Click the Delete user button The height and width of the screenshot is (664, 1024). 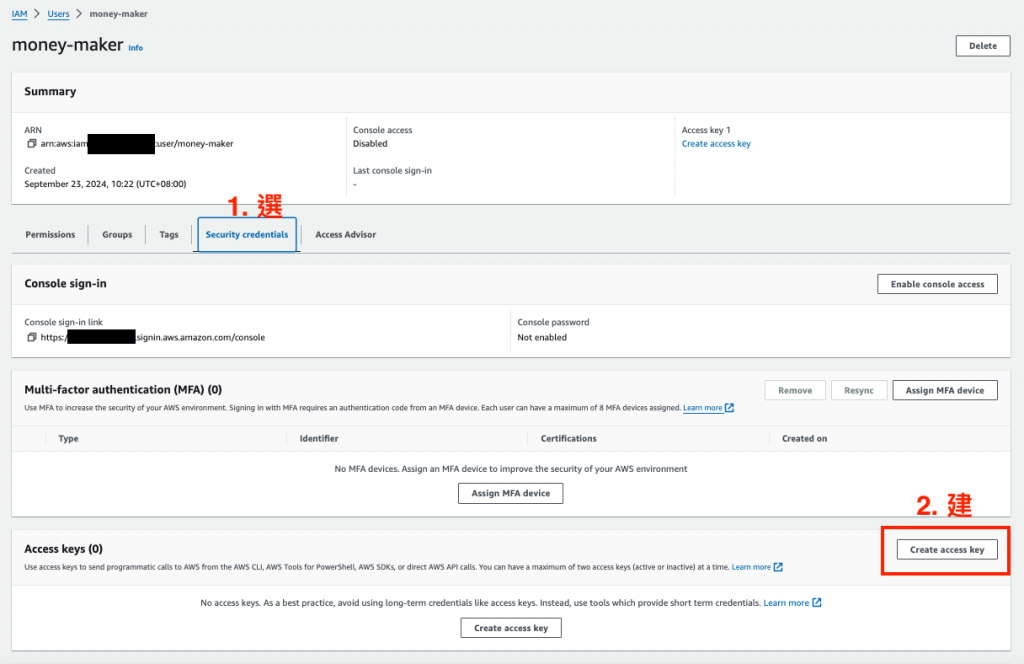point(982,46)
